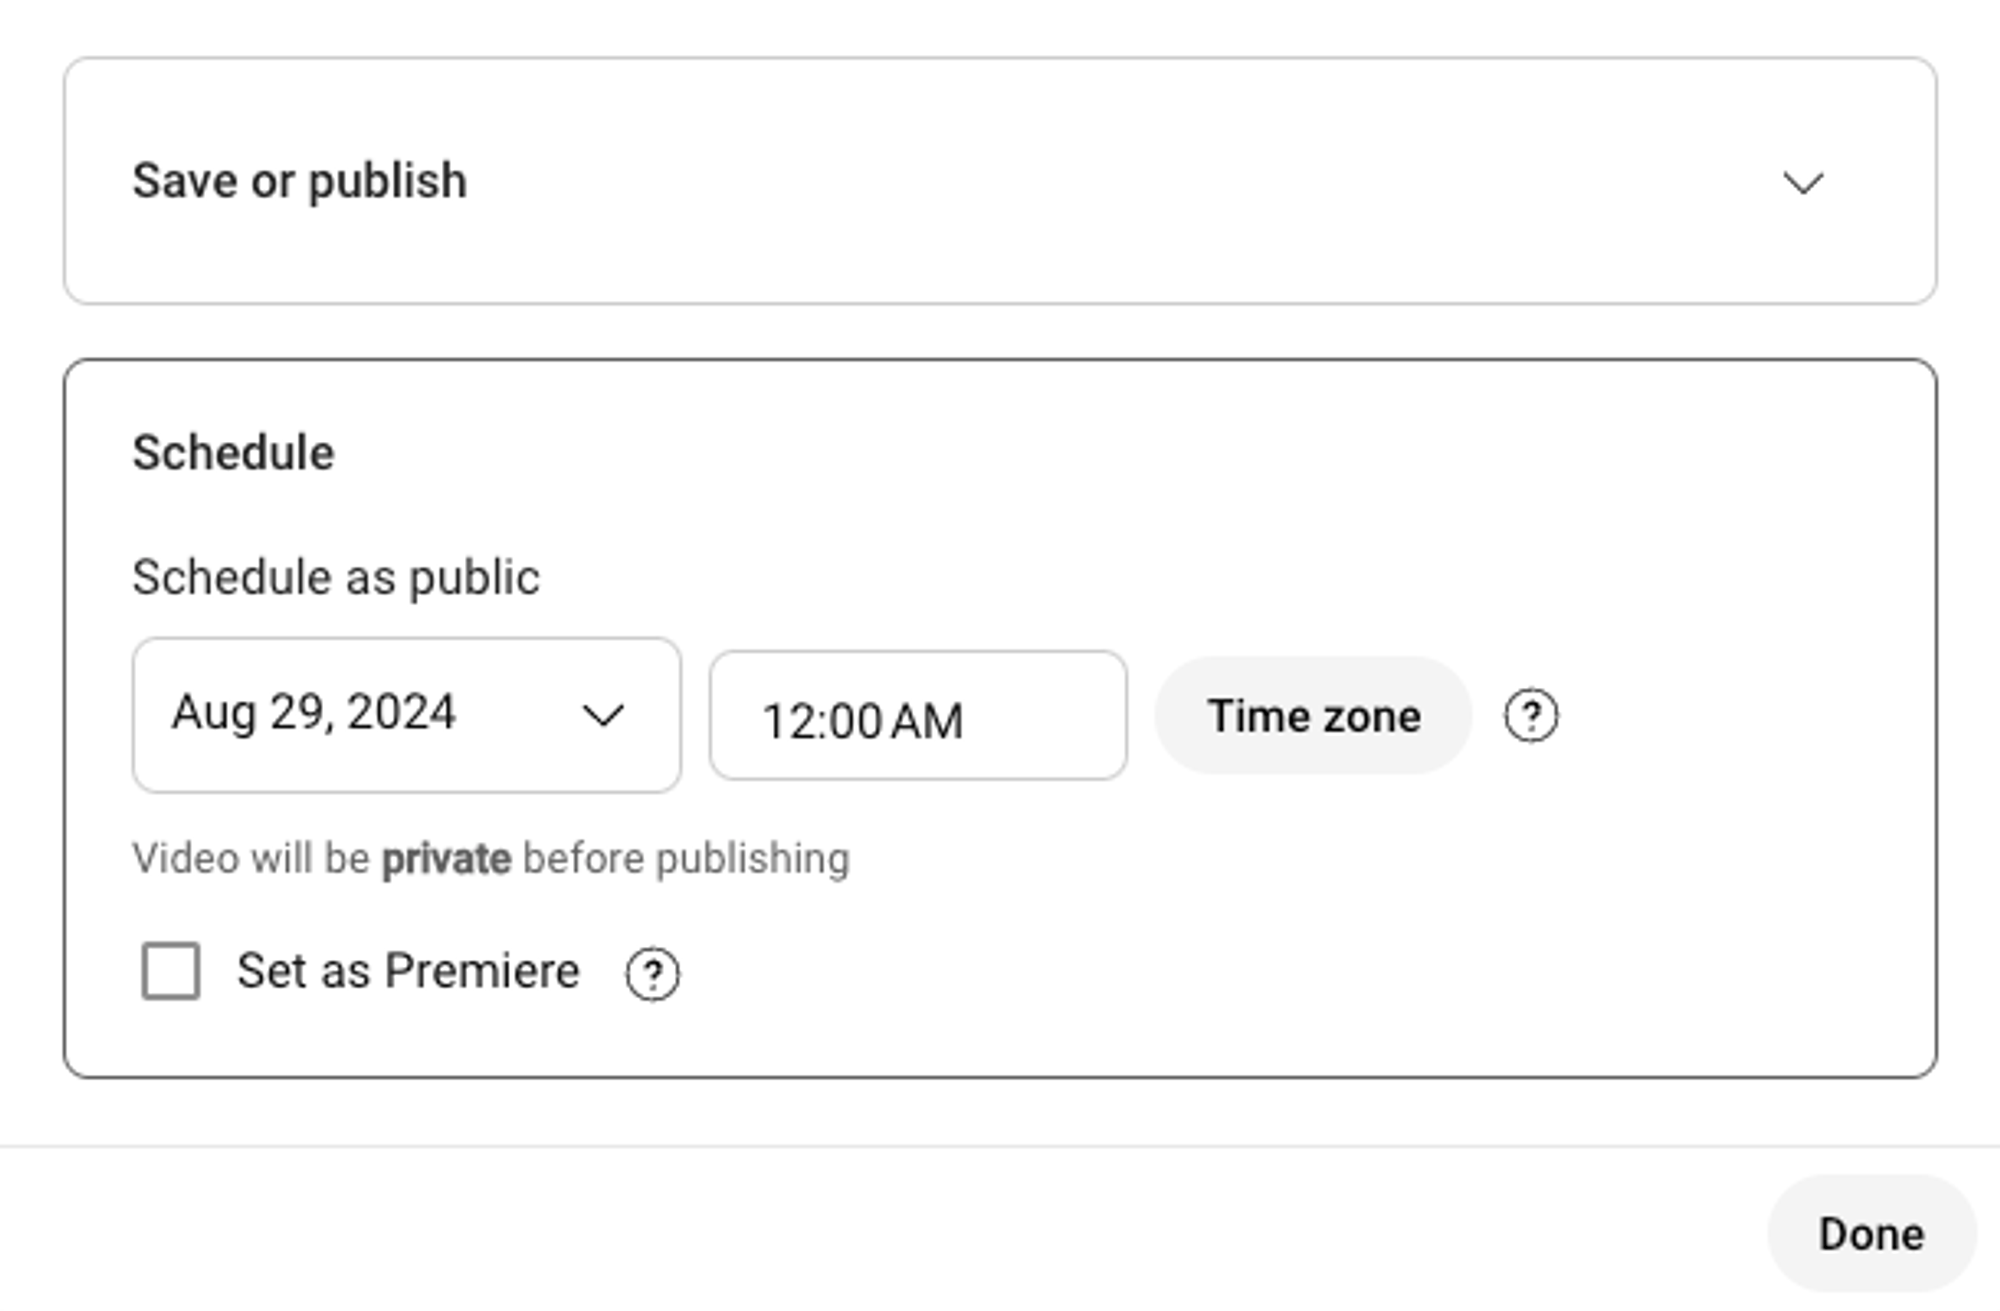
Task: Open the Aug 29, 2024 date dropdown
Action: tap(407, 715)
